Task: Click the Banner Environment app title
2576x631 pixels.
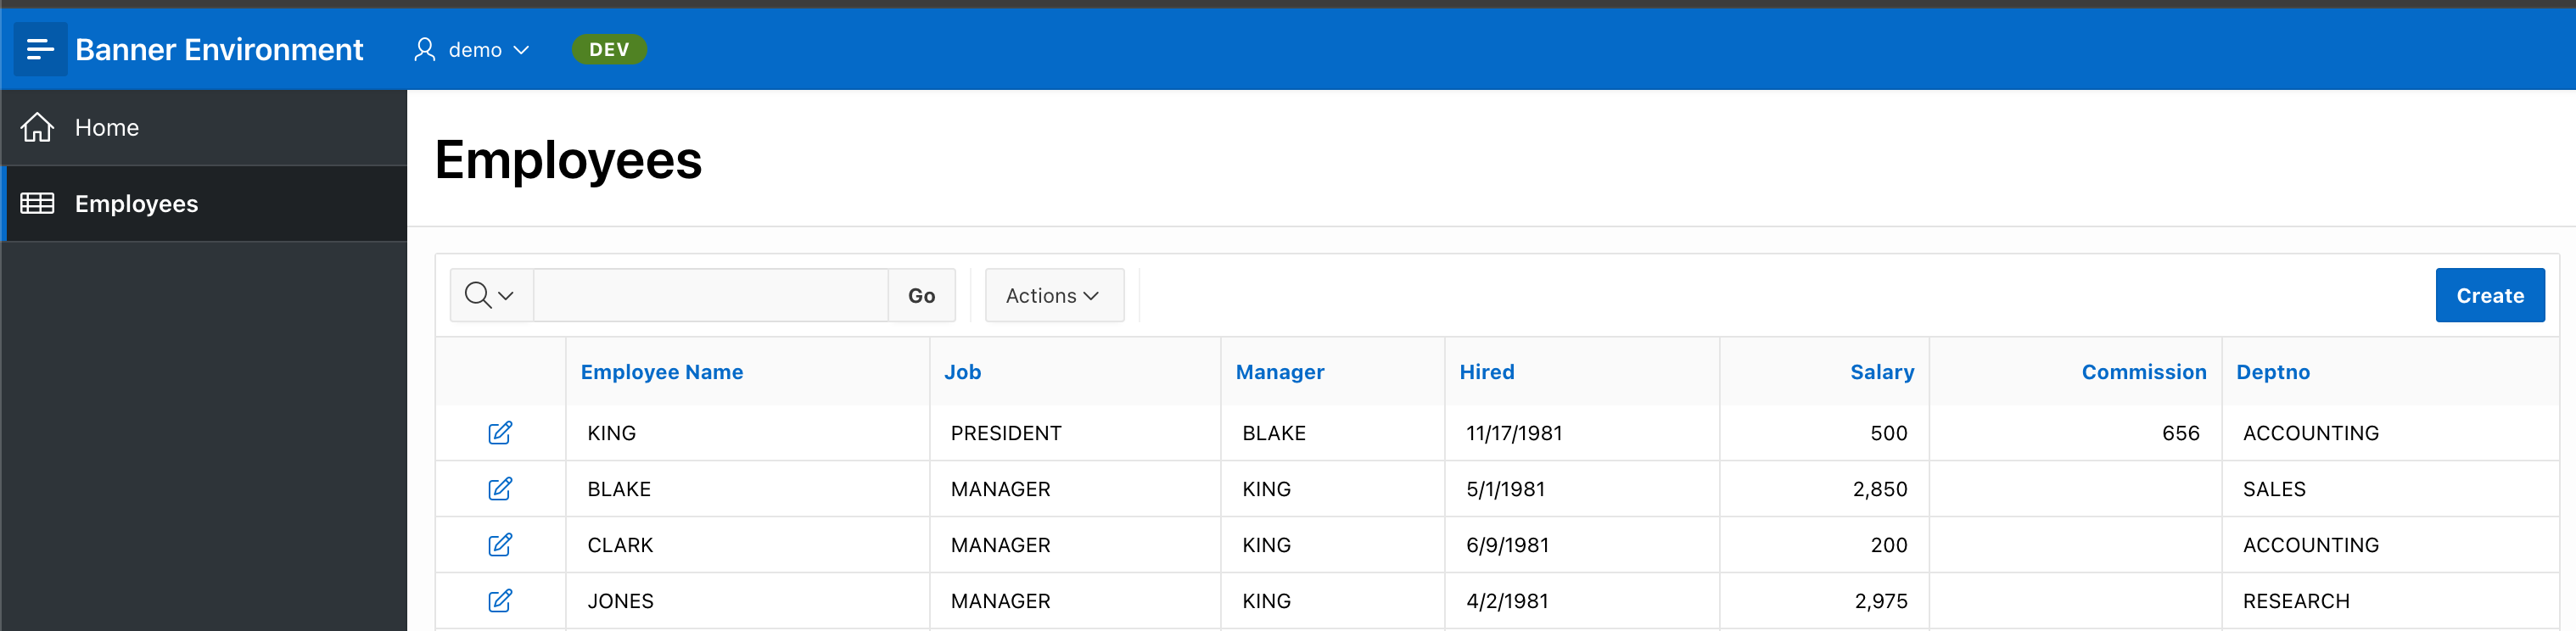Action: tap(219, 49)
